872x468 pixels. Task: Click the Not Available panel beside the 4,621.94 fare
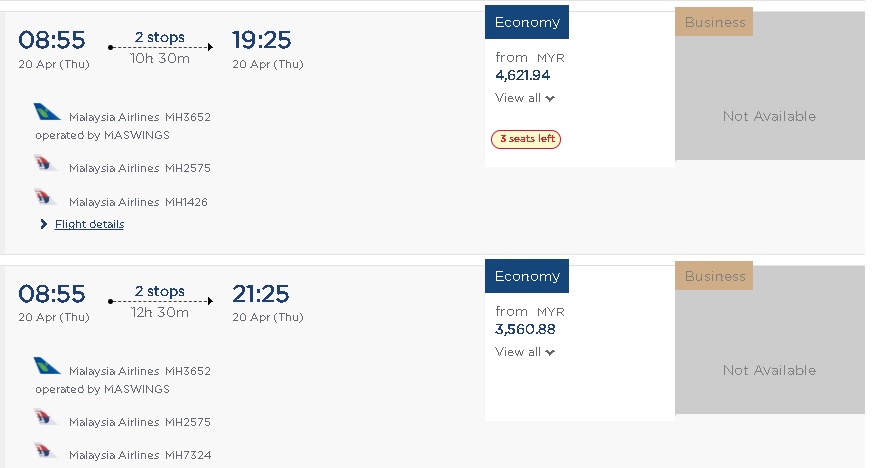pyautogui.click(x=769, y=116)
